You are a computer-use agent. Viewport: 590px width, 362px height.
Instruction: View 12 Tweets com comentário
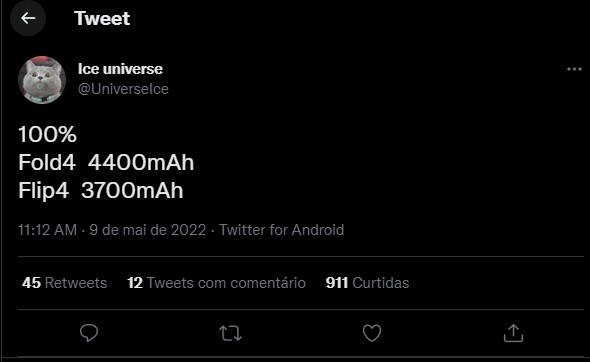coord(216,283)
